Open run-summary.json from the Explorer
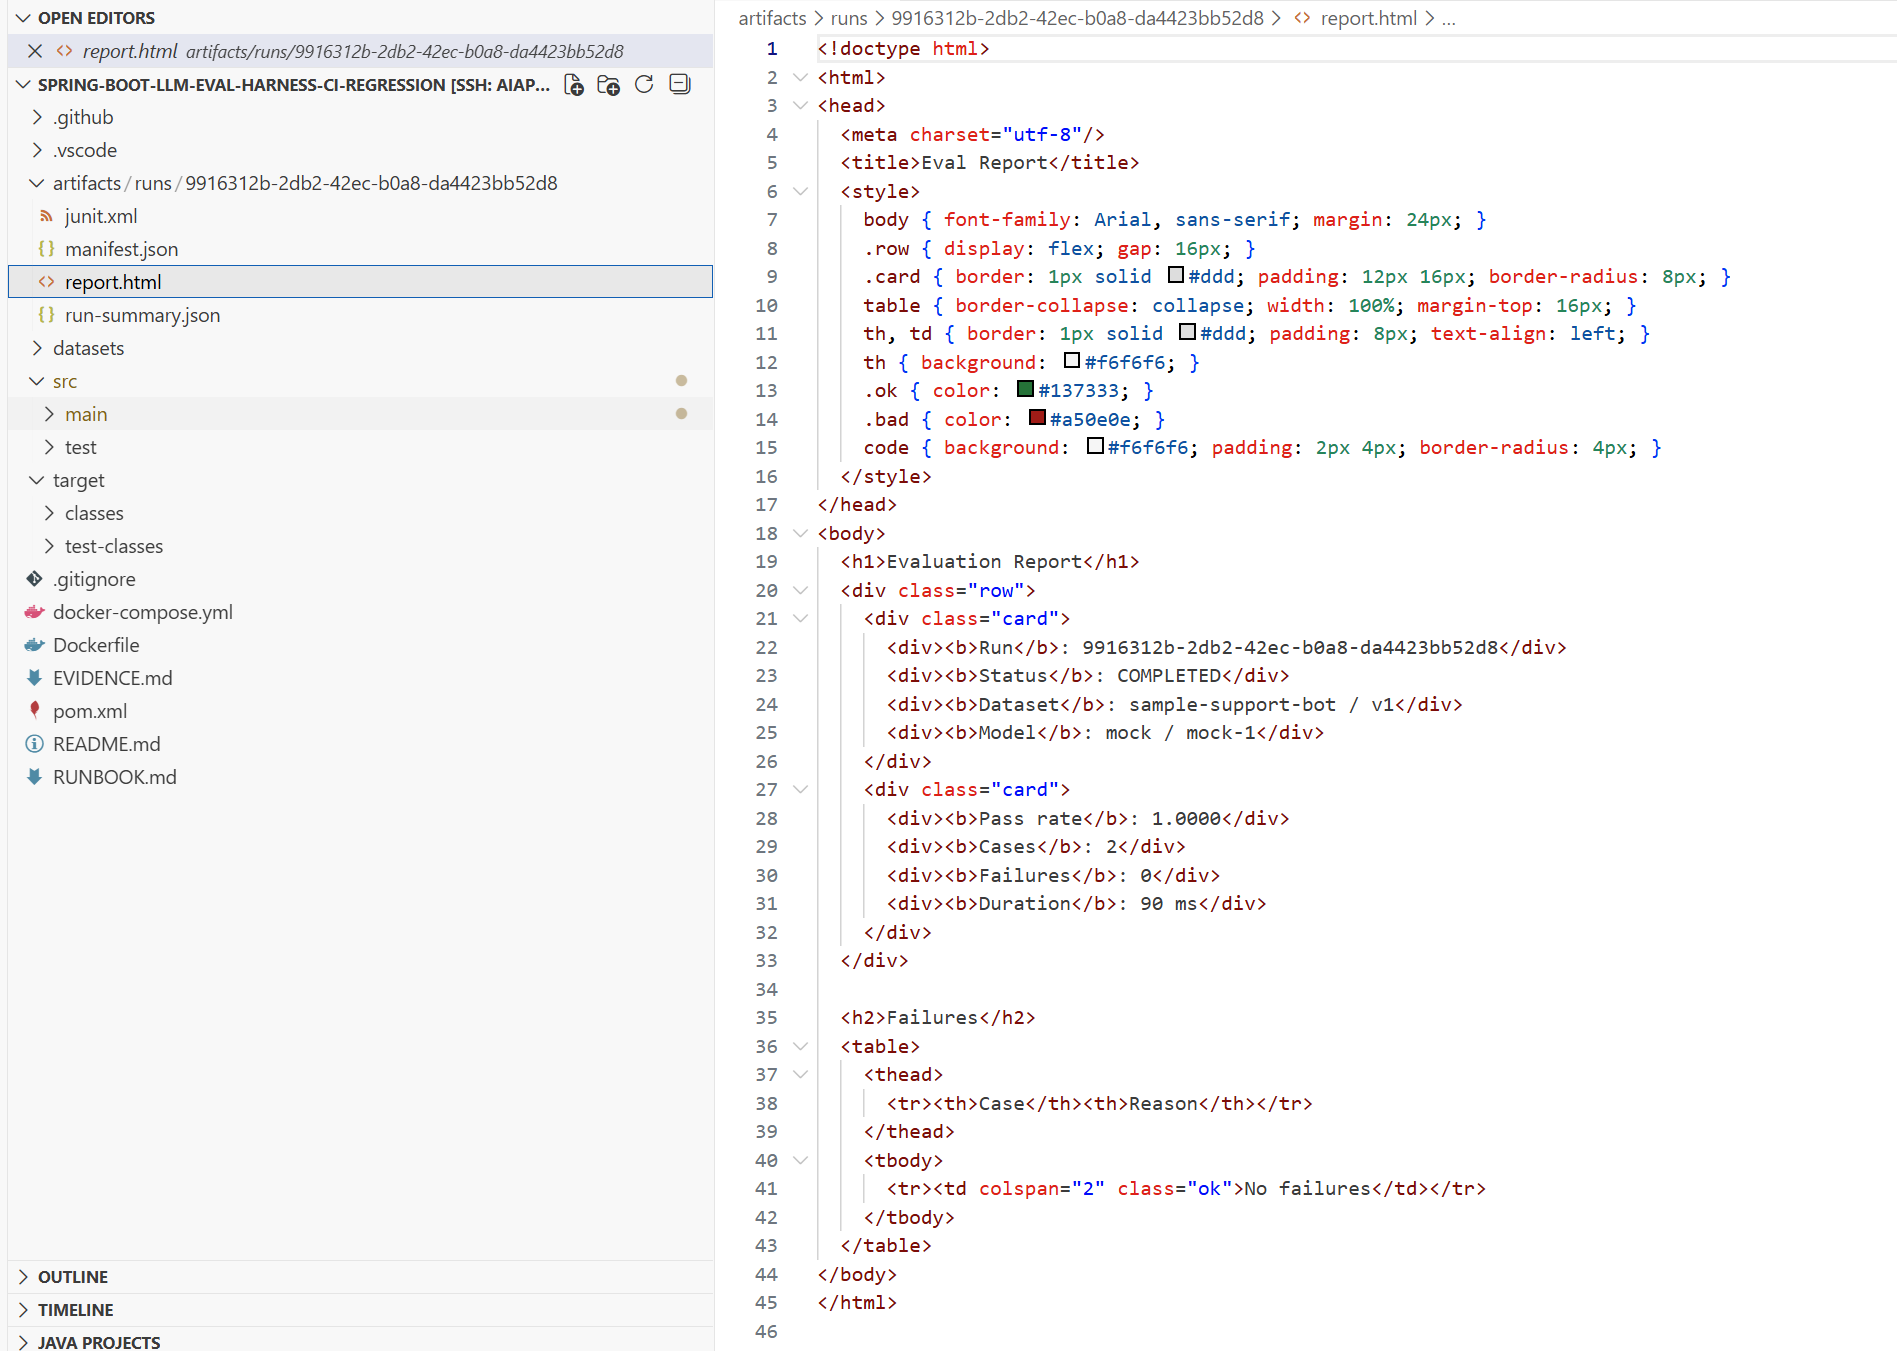 click(x=141, y=315)
